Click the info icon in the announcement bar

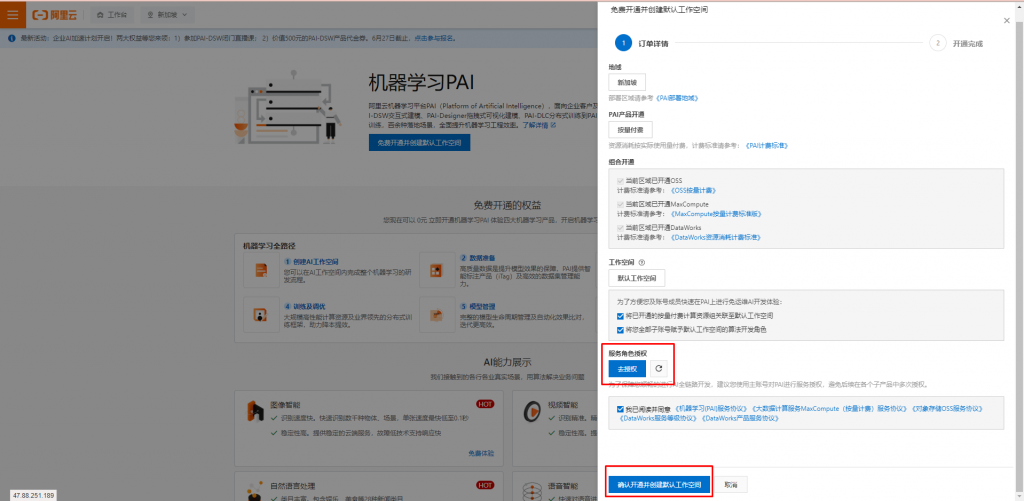[x=13, y=39]
